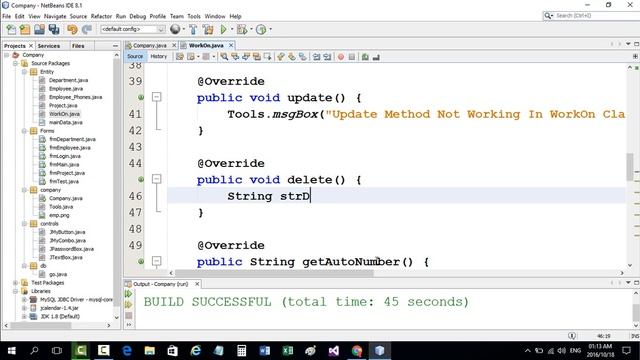
Task: Collapse the Source Packages node
Action: coord(16,63)
